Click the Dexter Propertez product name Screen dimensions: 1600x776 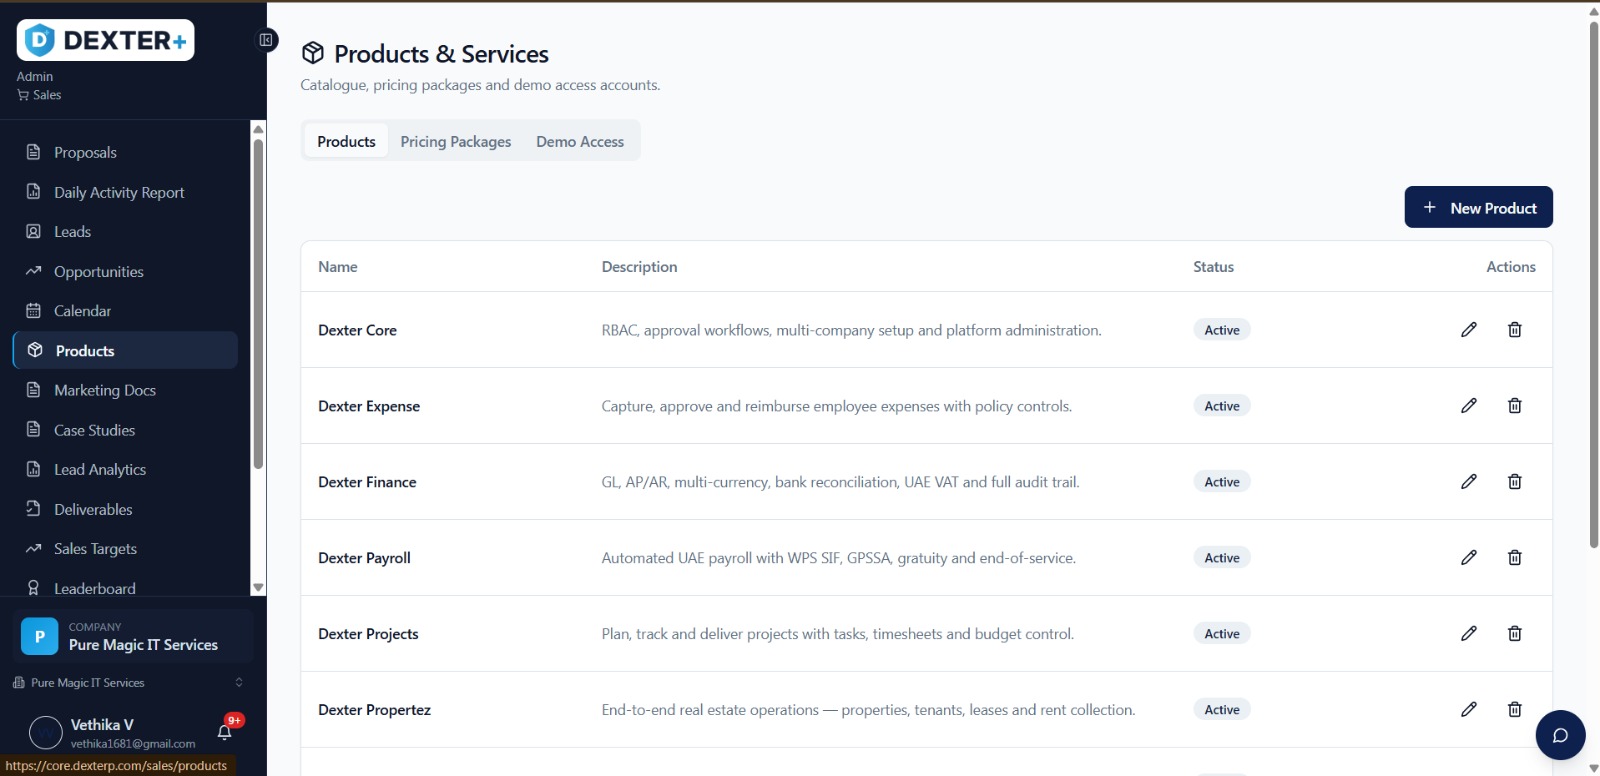(x=374, y=710)
